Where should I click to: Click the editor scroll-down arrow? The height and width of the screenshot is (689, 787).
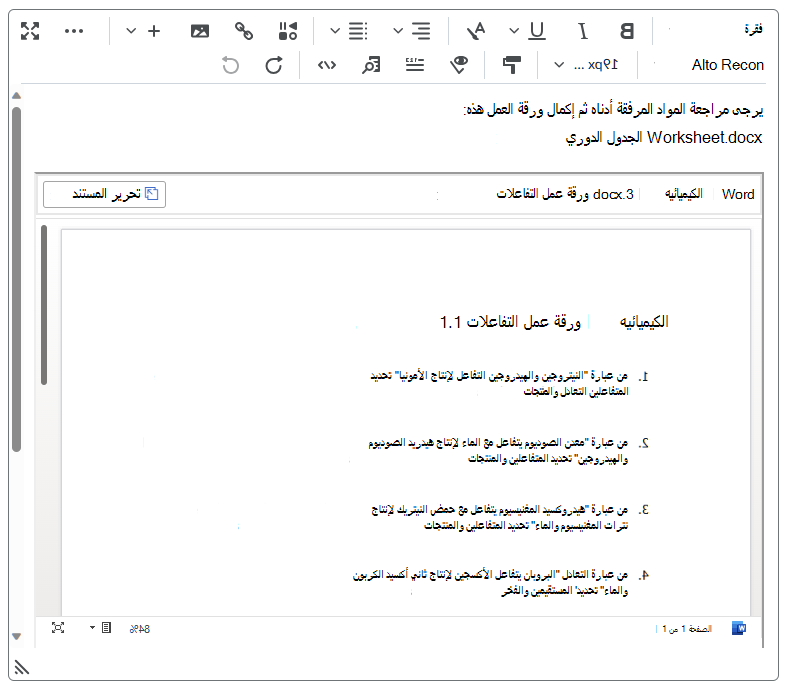pyautogui.click(x=17, y=636)
